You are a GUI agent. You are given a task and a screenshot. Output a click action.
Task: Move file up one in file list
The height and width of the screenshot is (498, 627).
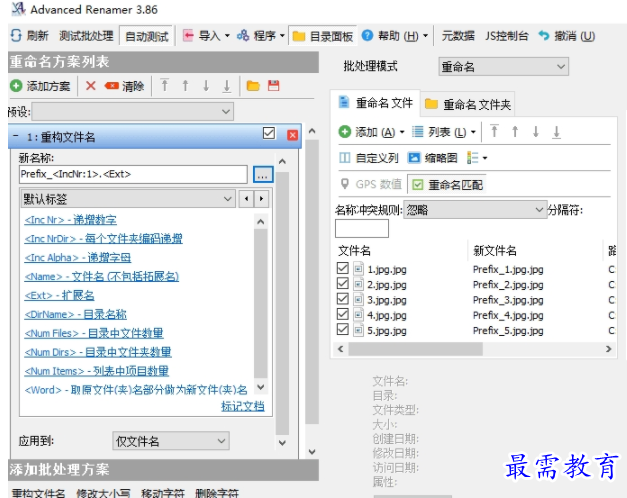pos(515,131)
